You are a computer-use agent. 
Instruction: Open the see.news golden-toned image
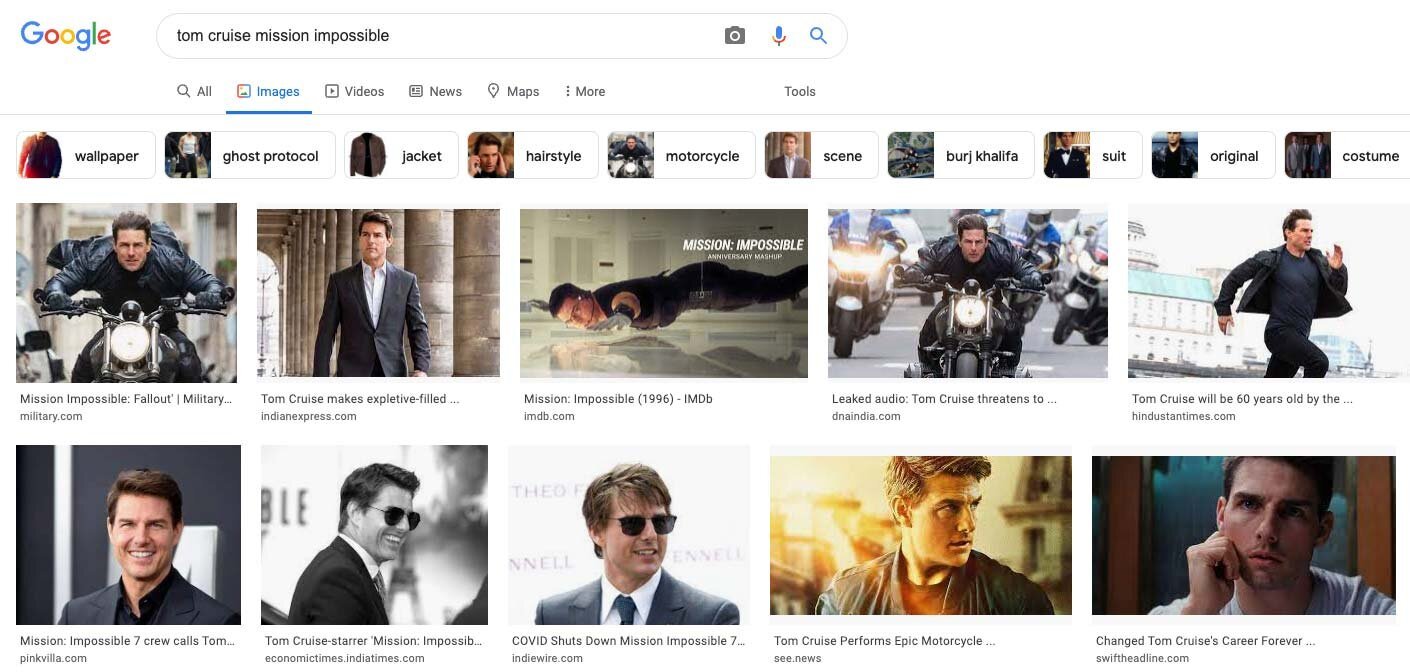[921, 535]
